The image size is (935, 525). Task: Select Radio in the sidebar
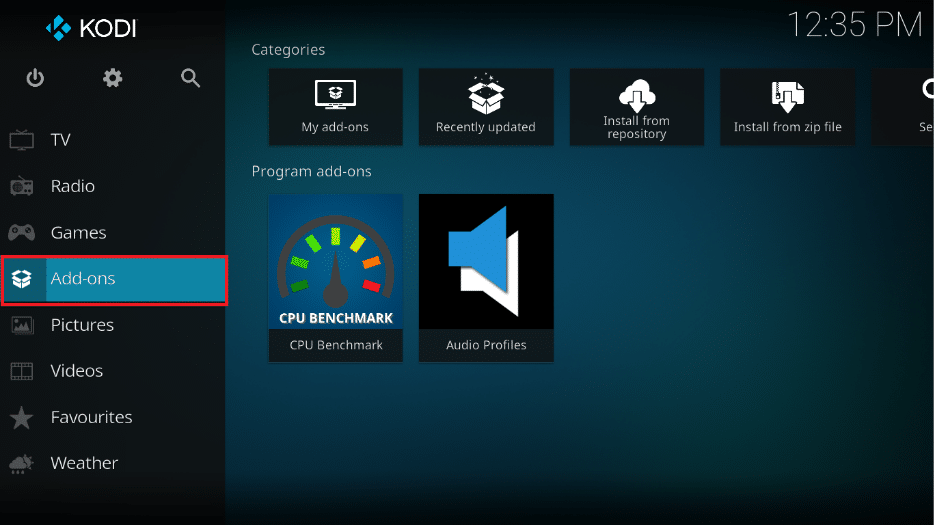point(72,186)
